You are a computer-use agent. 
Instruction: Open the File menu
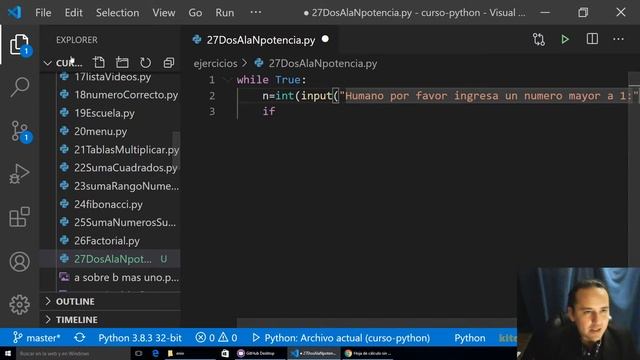click(43, 13)
